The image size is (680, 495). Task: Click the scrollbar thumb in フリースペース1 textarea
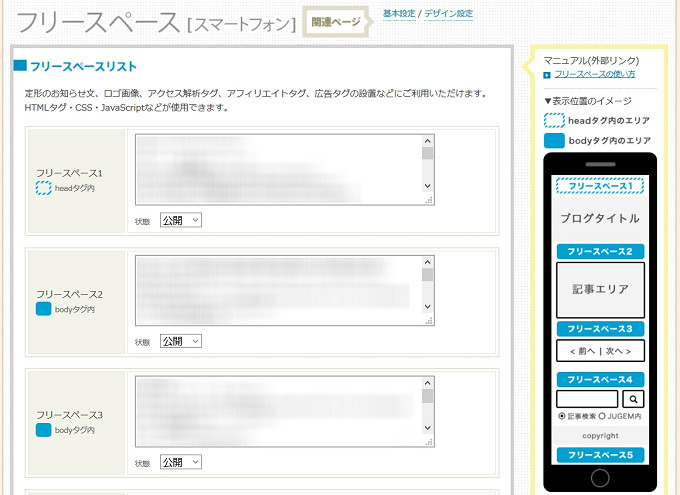(427, 153)
